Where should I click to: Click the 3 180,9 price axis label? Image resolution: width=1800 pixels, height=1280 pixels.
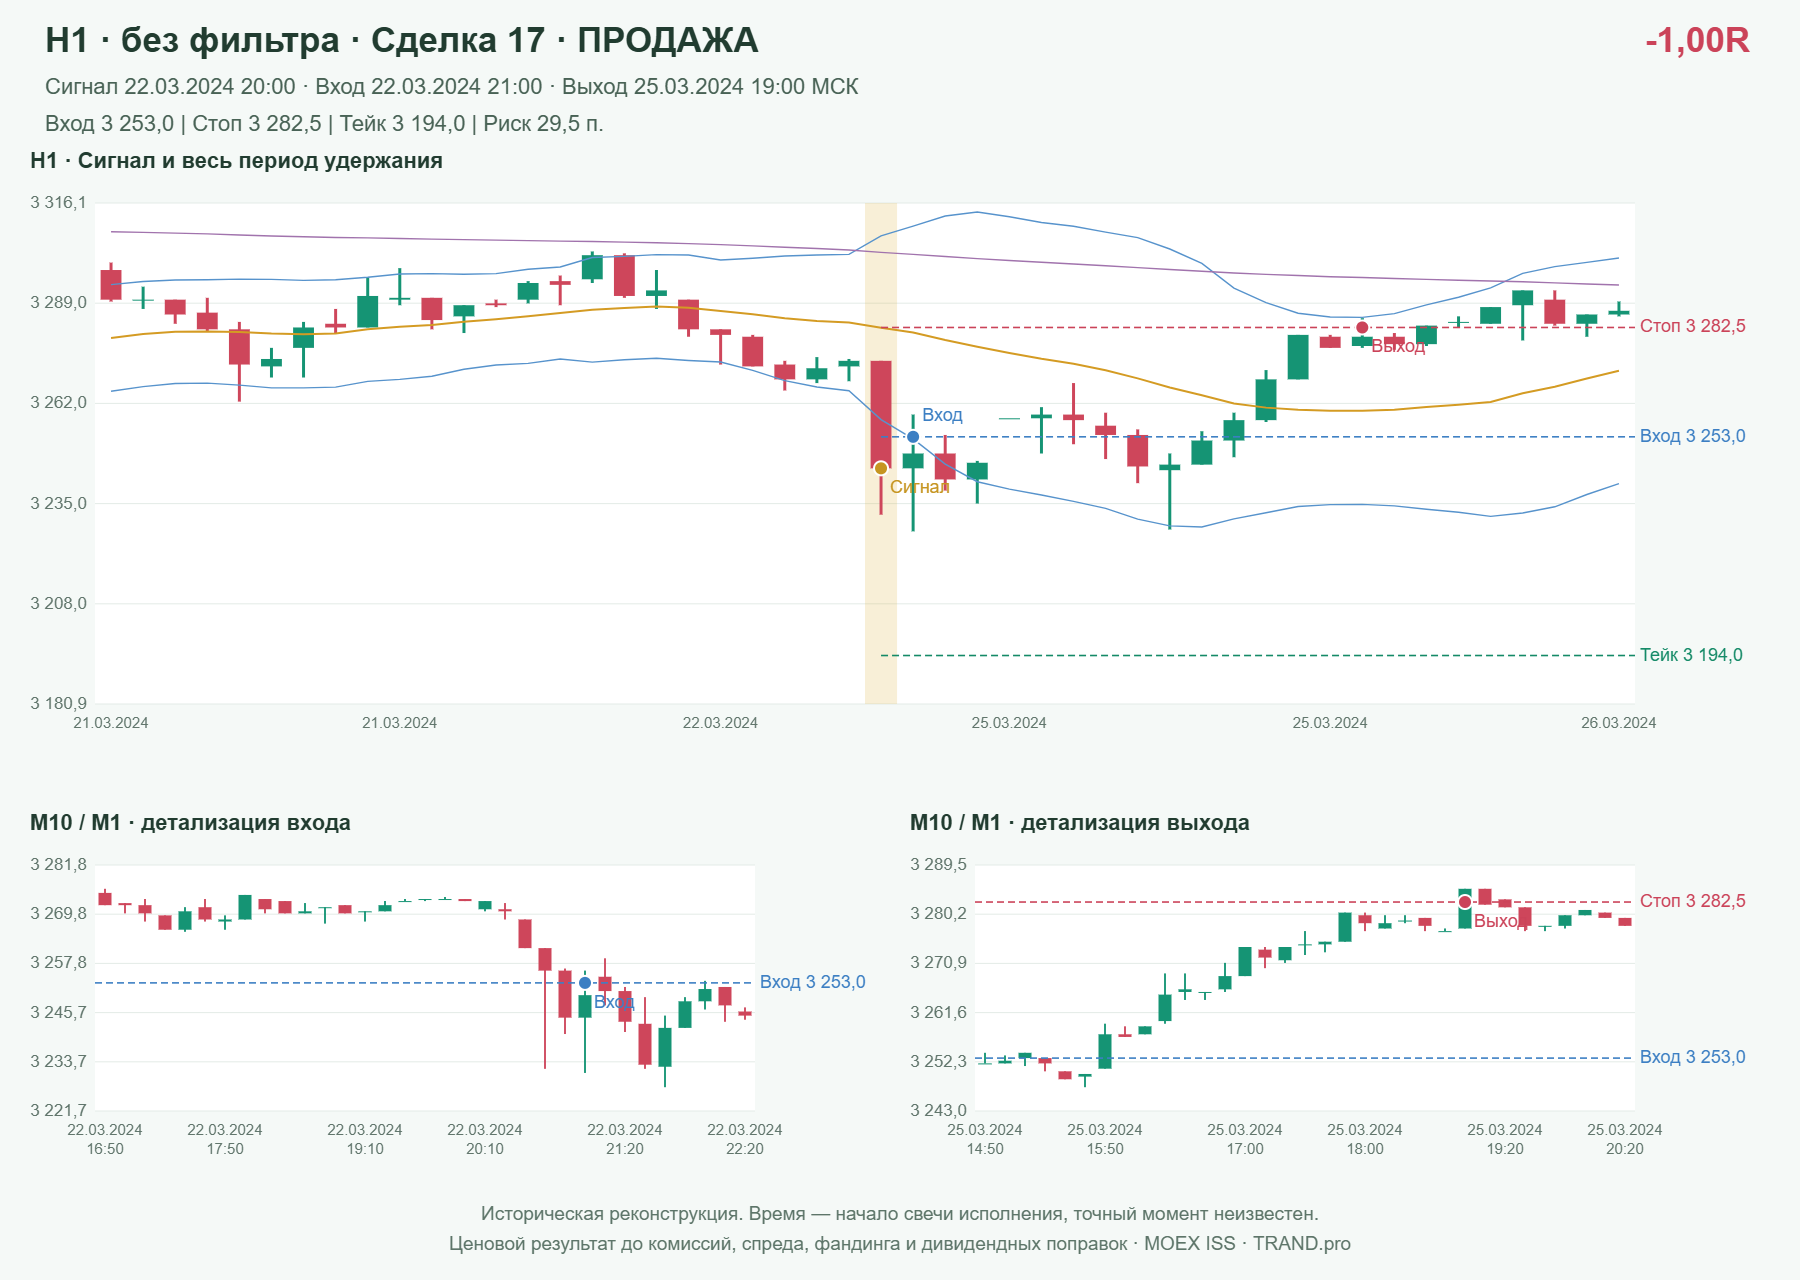(58, 704)
